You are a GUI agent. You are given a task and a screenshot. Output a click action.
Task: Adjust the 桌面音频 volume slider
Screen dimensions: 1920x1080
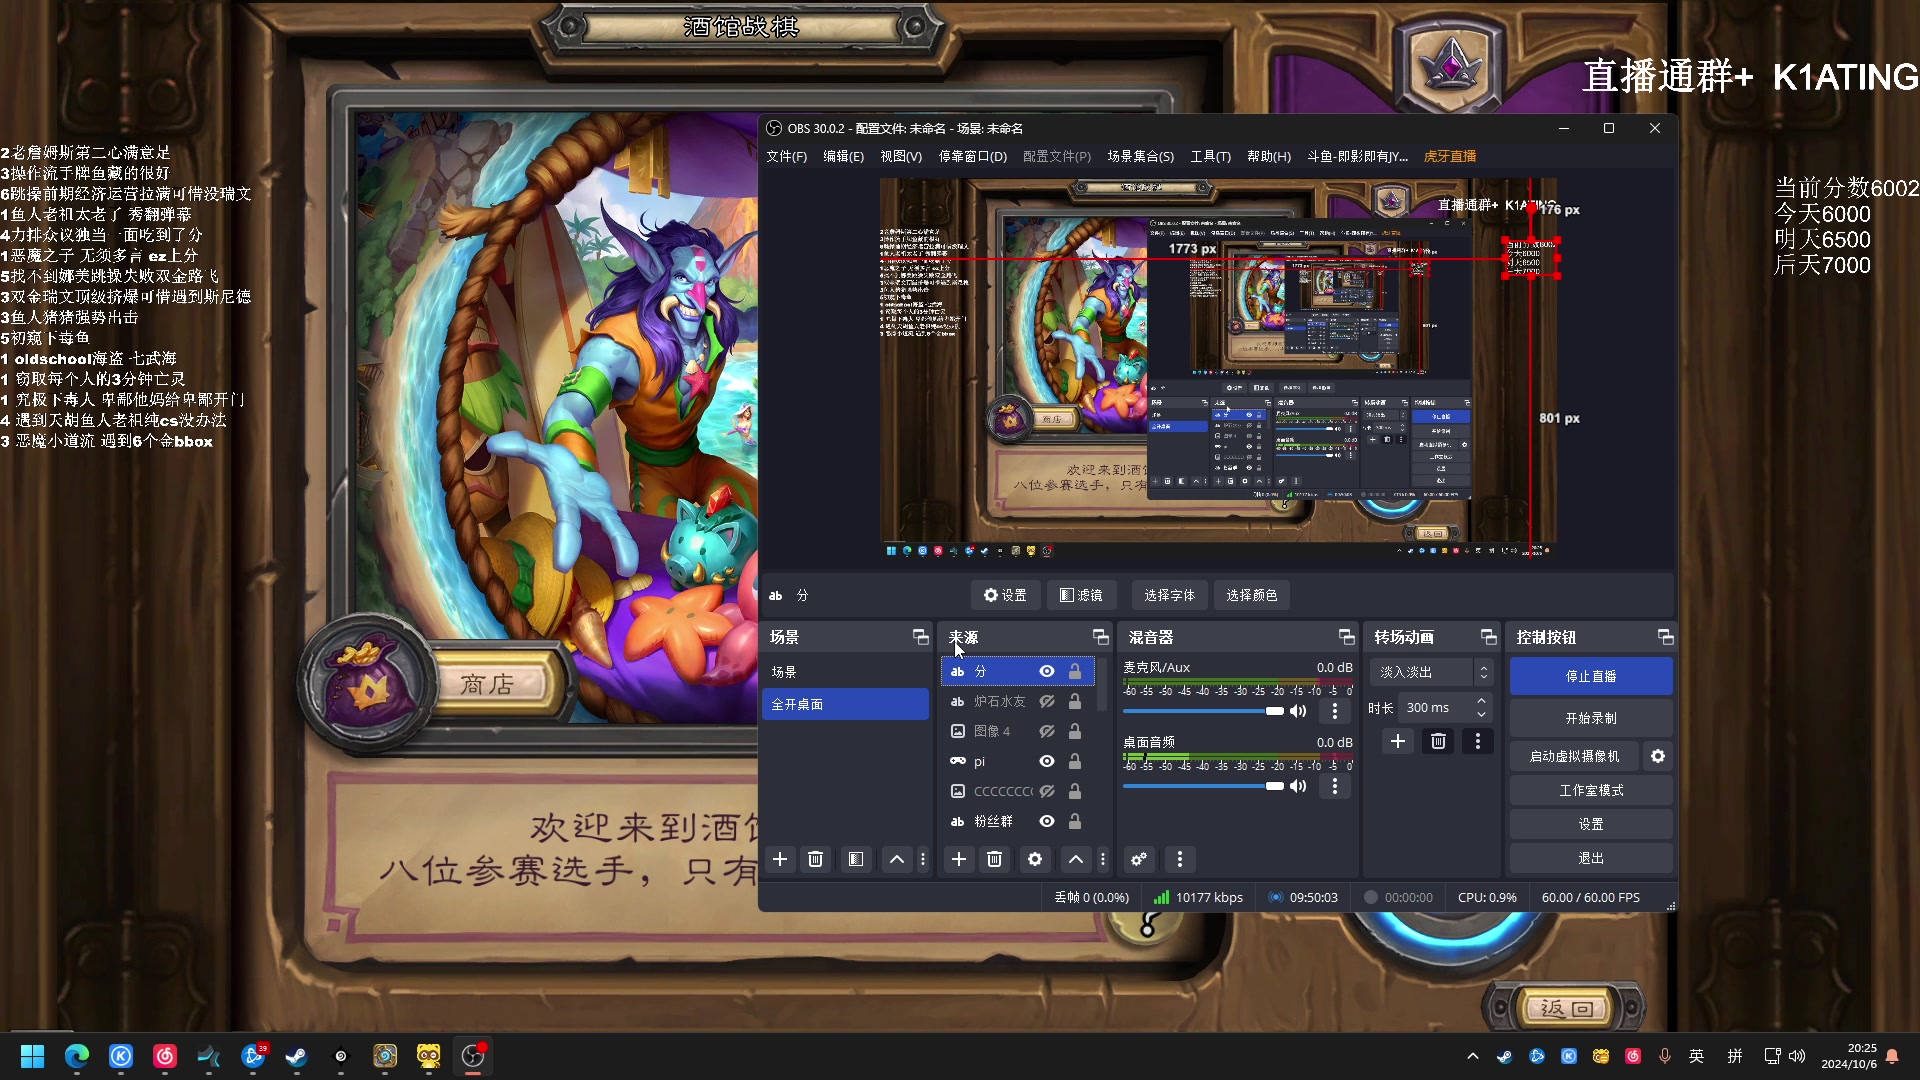1203,786
